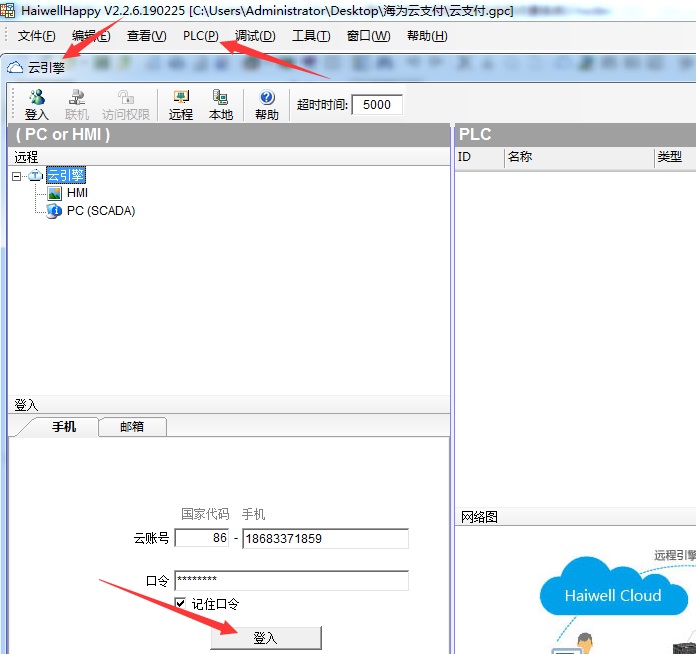
Task: Click the 口令 password input field
Action: tap(291, 581)
